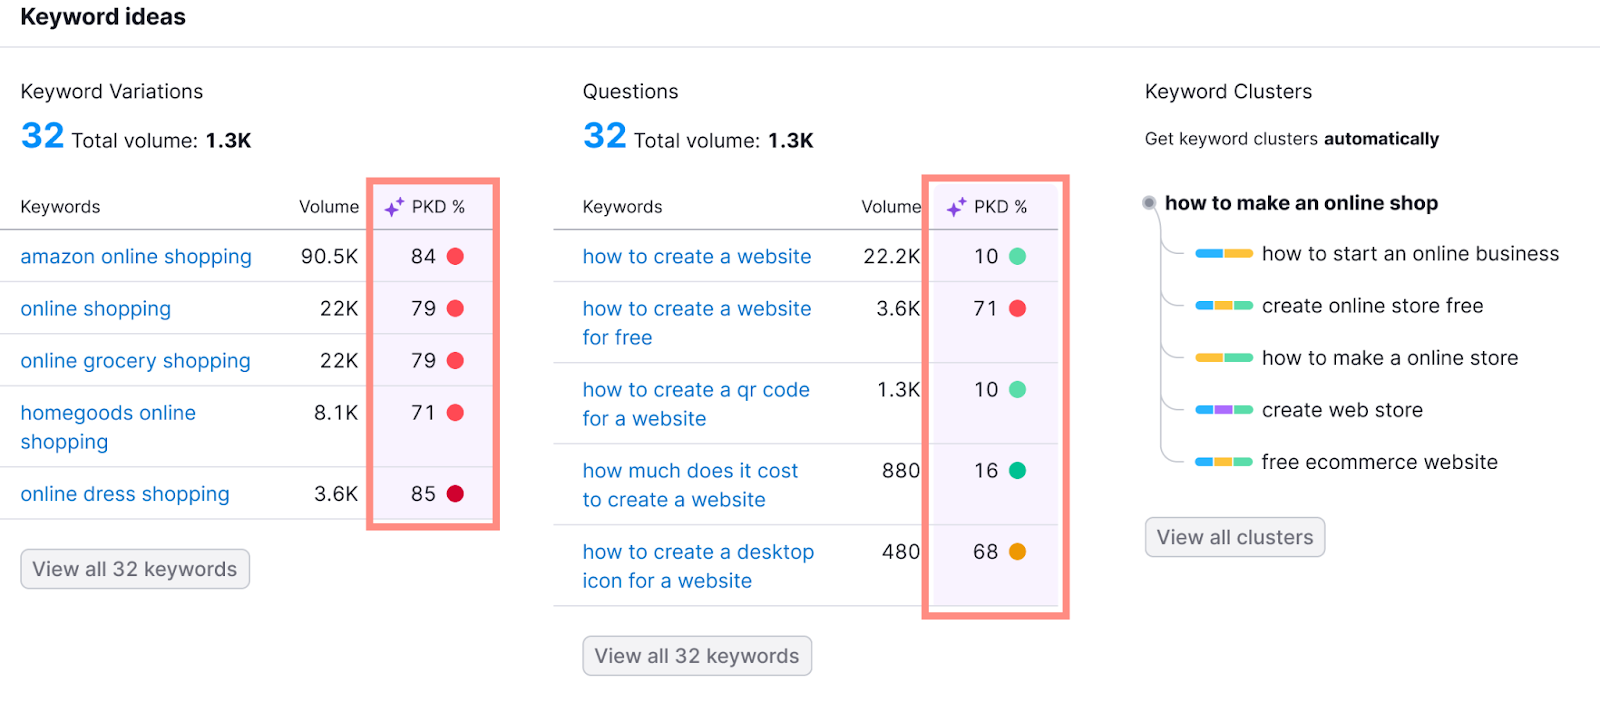Click the View all clusters button
Screen dimensions: 1600x702
(1234, 537)
